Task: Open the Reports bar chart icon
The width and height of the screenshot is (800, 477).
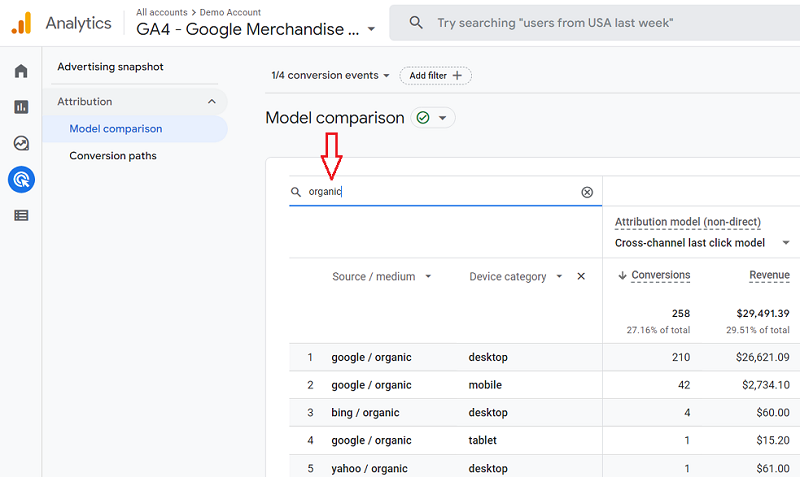Action: [x=21, y=107]
